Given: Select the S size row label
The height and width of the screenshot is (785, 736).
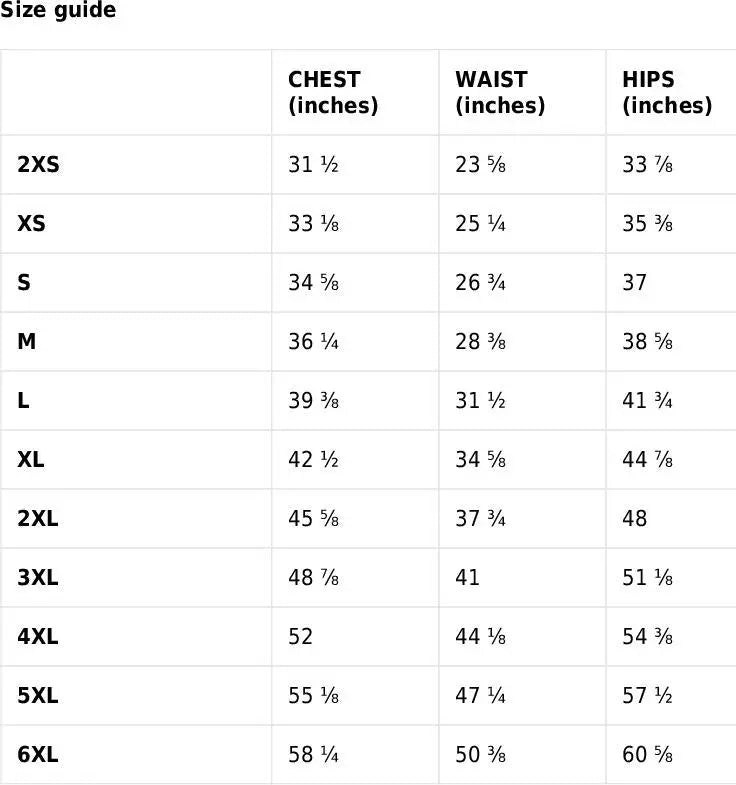Looking at the screenshot, I should coord(24,283).
